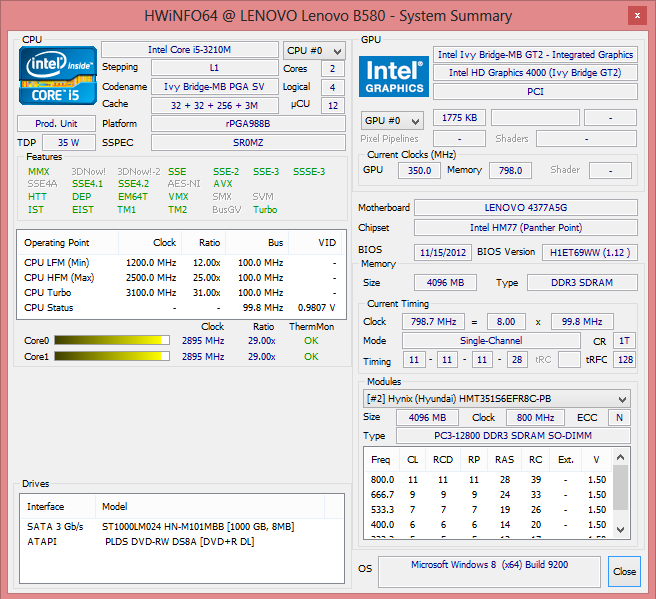Image resolution: width=656 pixels, height=599 pixels.
Task: Click the Core1 usage bar
Action: point(112,356)
